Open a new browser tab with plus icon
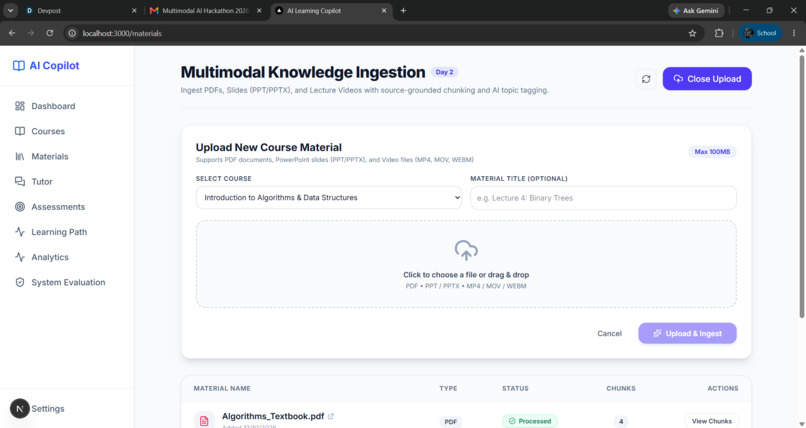Image resolution: width=806 pixels, height=428 pixels. click(403, 10)
